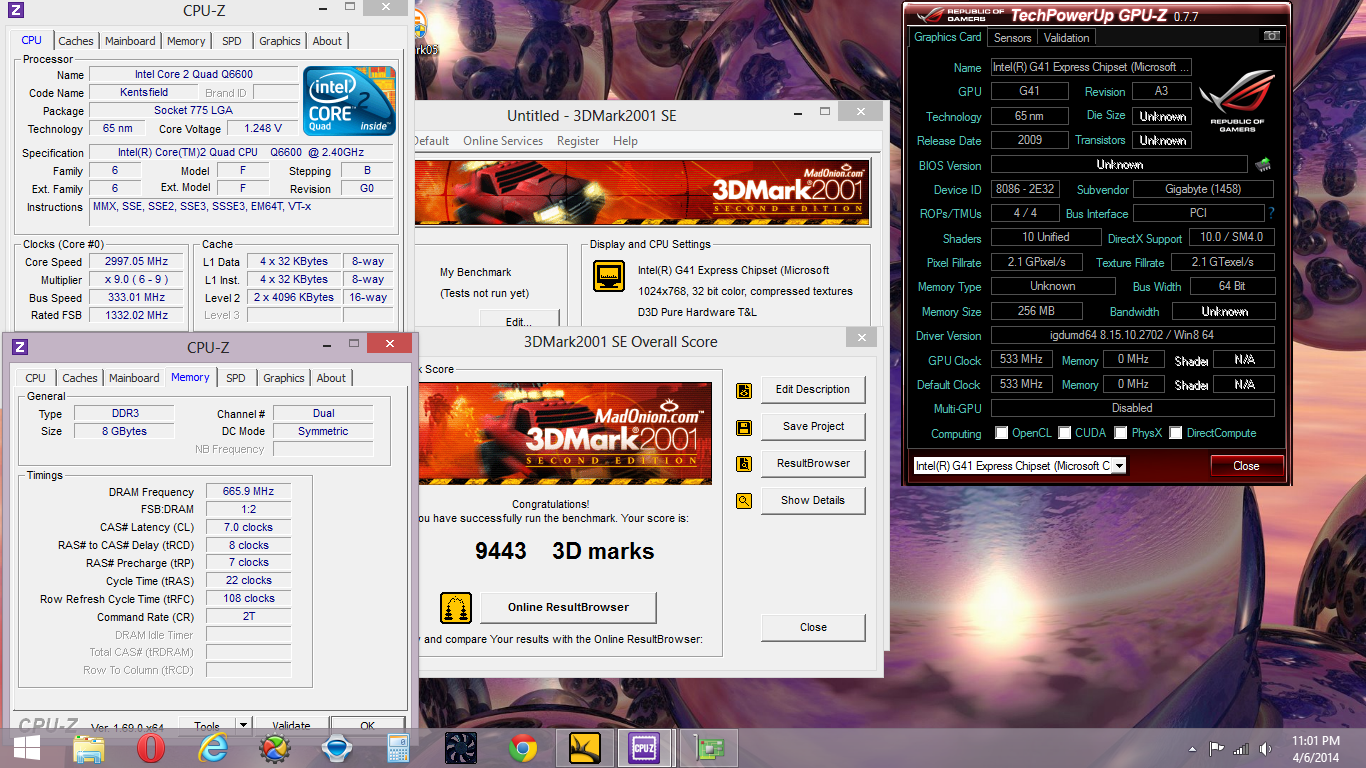Toggle the PhysX checkbox
1366x768 pixels.
pyautogui.click(x=1121, y=433)
